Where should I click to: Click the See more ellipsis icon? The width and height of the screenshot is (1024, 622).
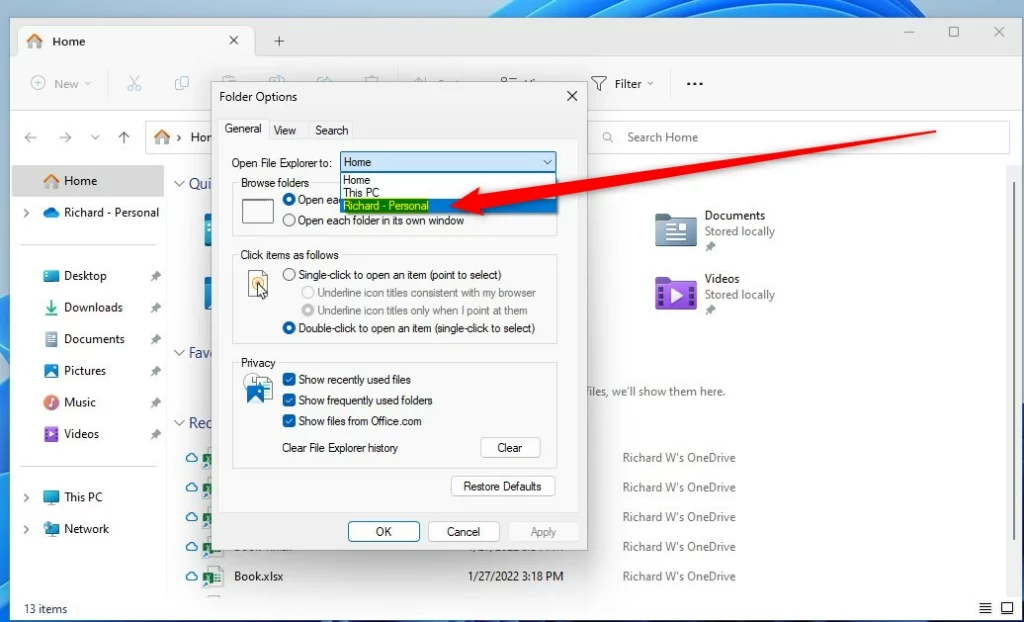click(x=694, y=84)
